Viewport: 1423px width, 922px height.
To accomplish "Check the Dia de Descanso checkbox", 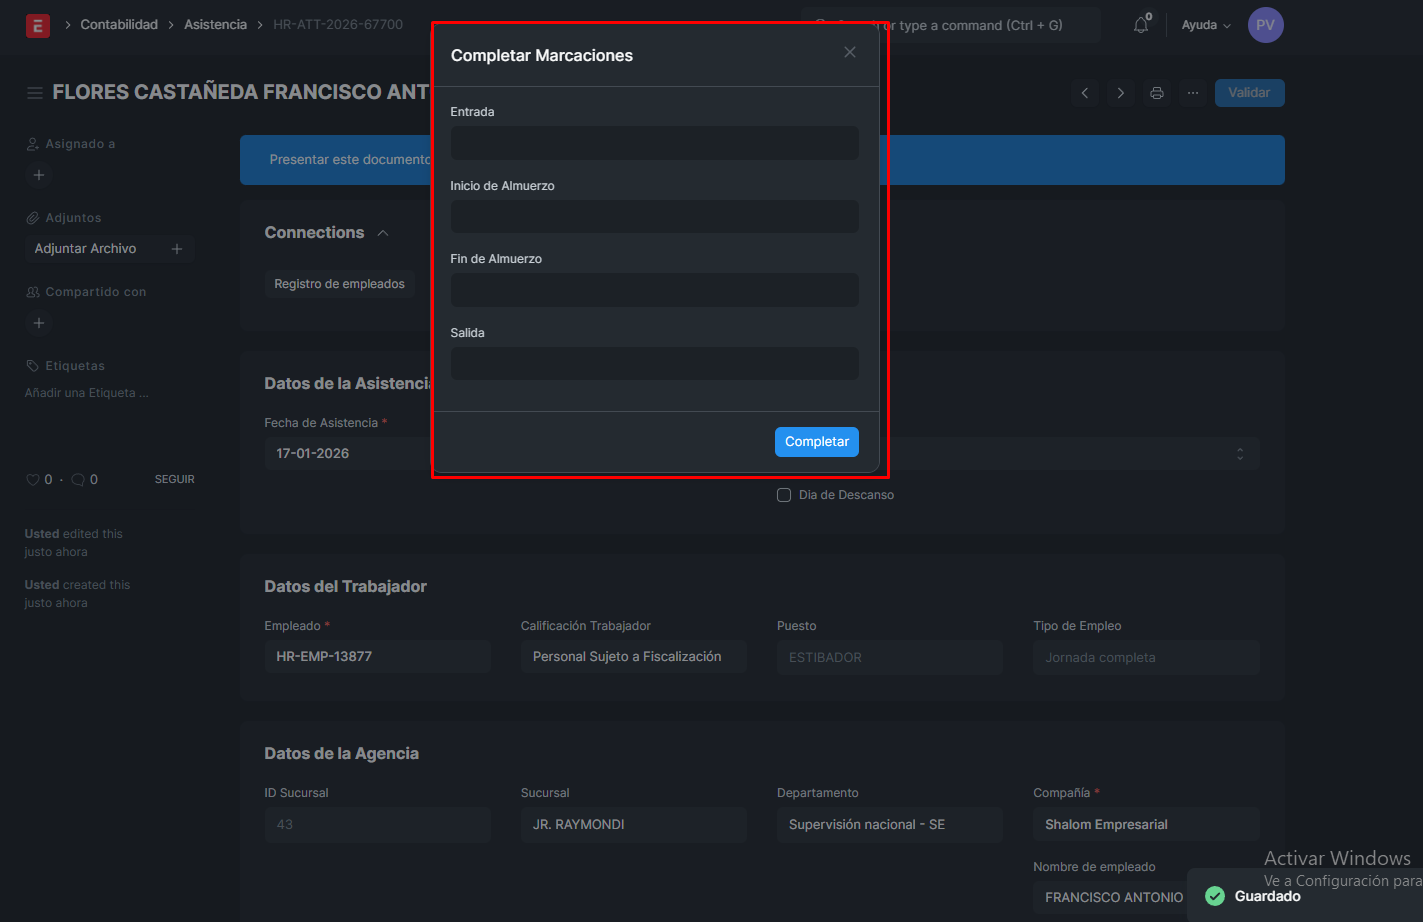I will pyautogui.click(x=784, y=495).
